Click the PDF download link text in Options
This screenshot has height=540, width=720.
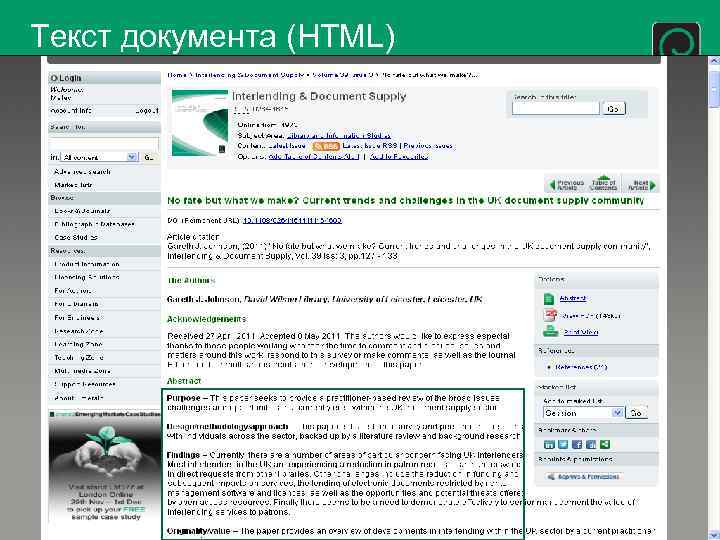[x=591, y=316]
